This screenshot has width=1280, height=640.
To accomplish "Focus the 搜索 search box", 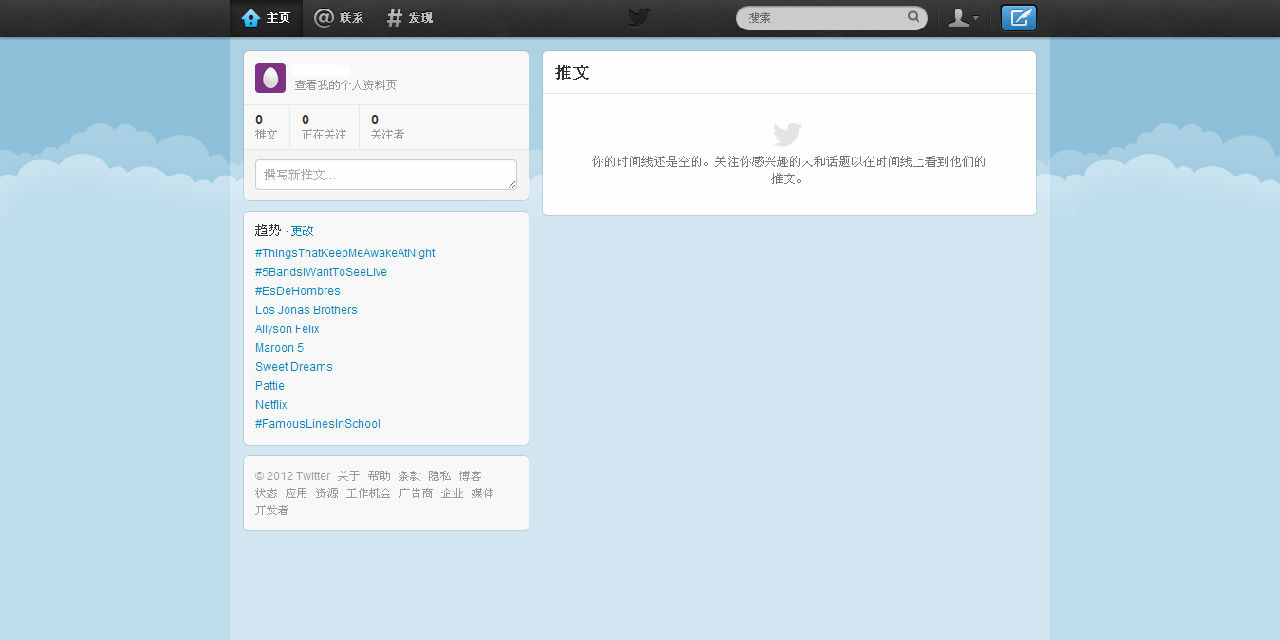I will click(x=831, y=18).
